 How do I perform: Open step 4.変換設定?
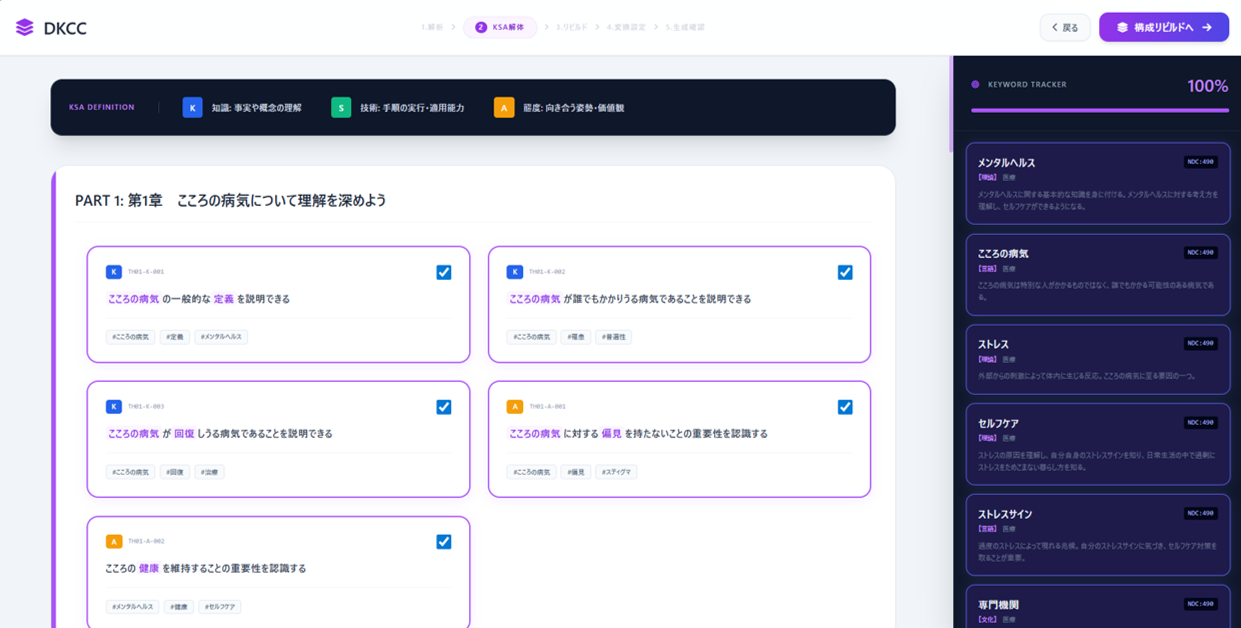627,27
